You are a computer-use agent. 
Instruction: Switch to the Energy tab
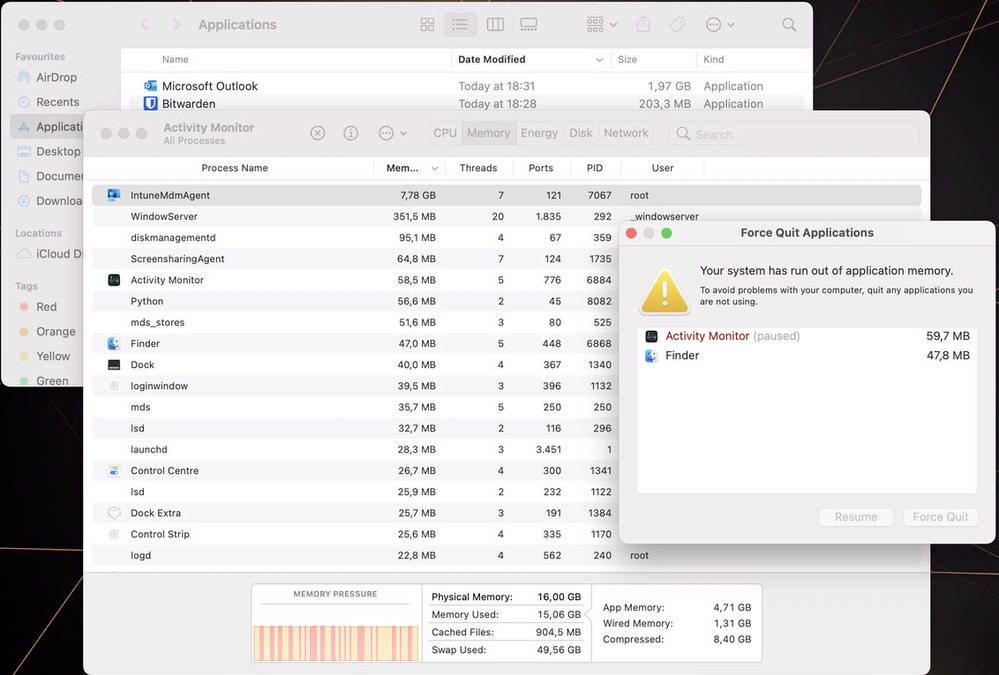[x=539, y=133]
